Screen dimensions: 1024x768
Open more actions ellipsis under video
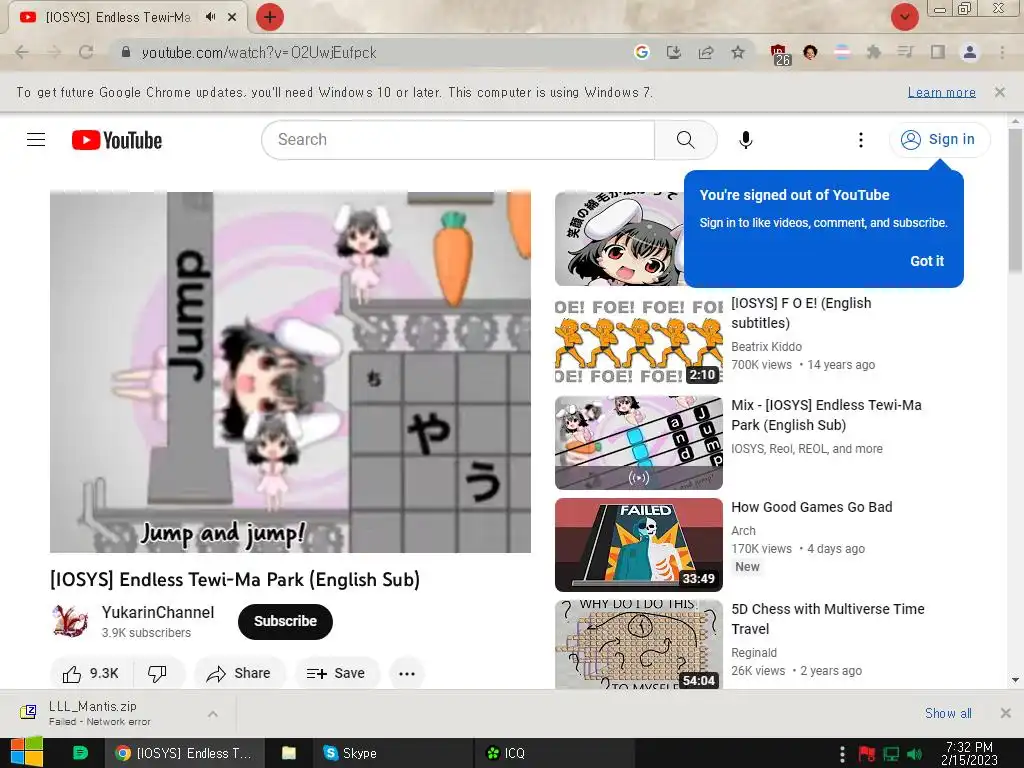(407, 673)
